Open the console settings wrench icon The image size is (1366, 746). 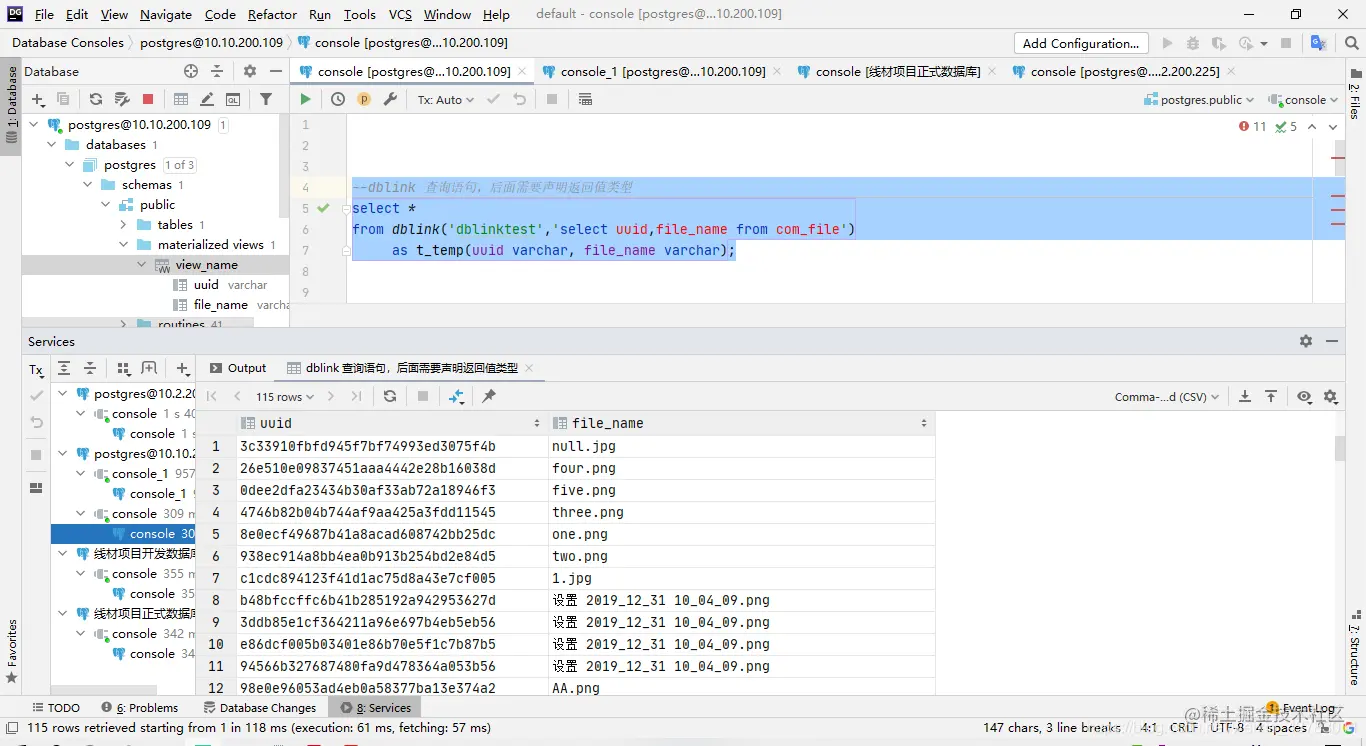tap(390, 99)
